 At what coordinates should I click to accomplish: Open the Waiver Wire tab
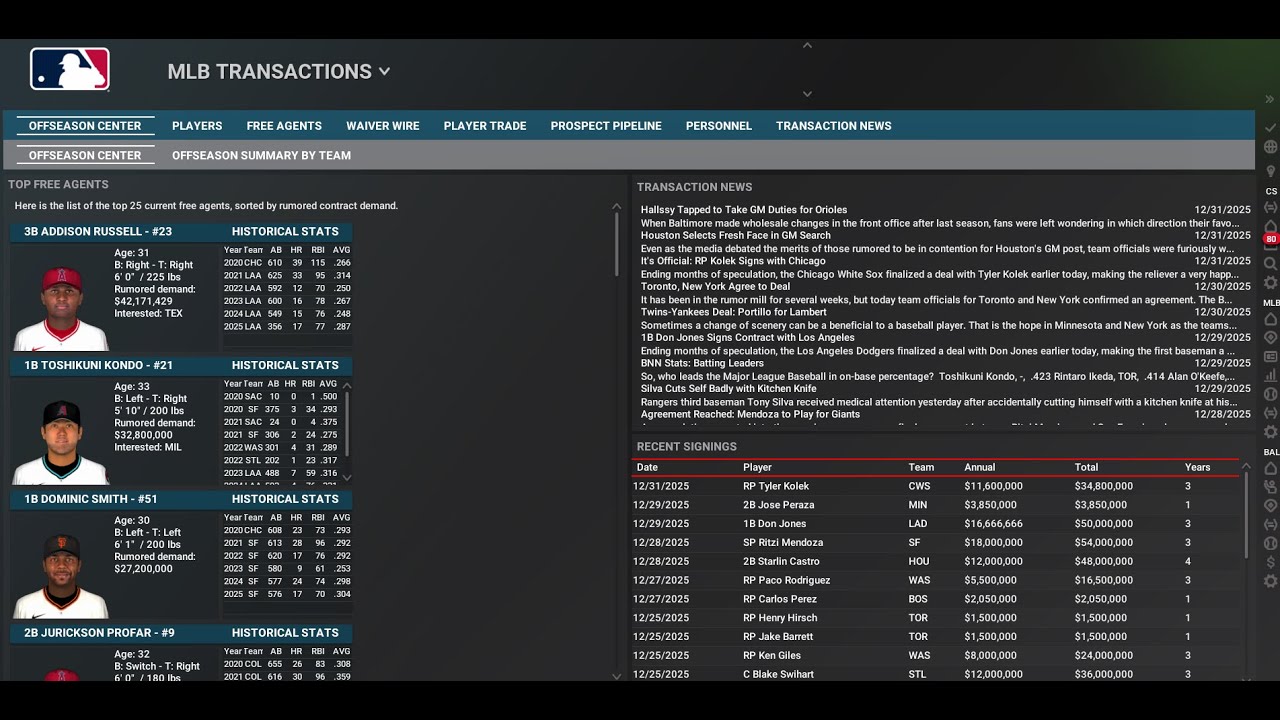[383, 126]
